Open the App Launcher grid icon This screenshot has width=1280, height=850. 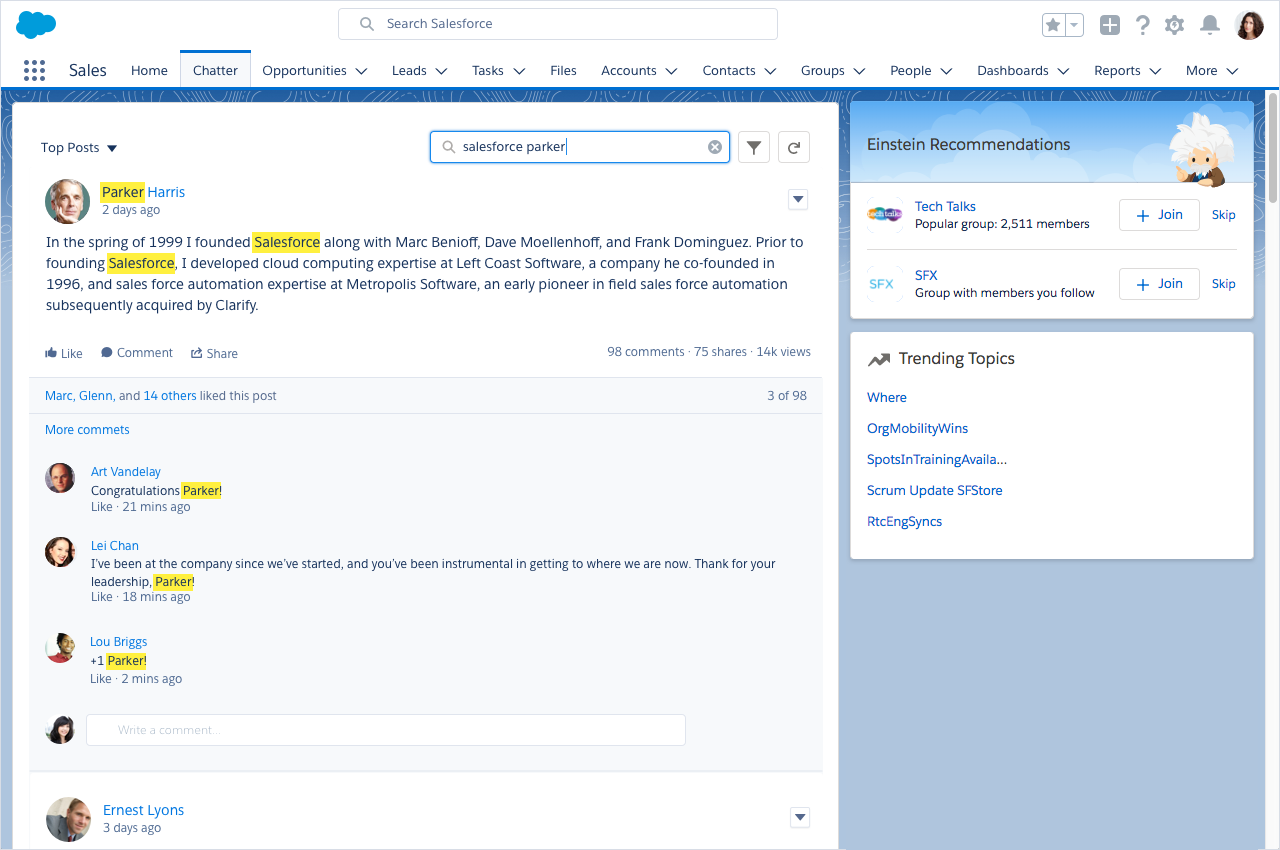pyautogui.click(x=34, y=70)
